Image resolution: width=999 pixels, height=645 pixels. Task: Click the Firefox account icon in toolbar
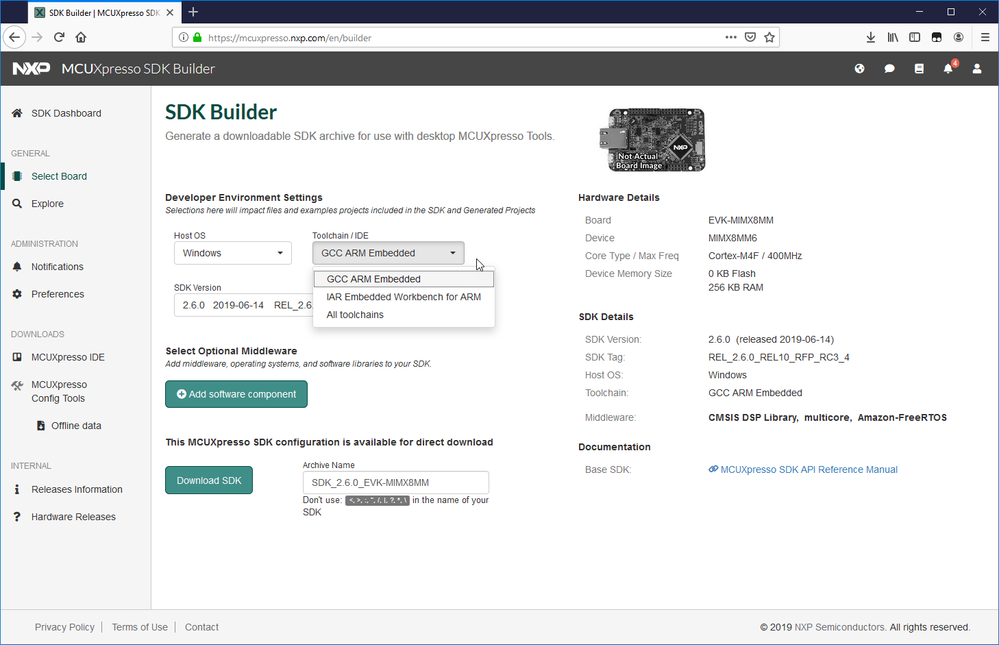pyautogui.click(x=958, y=38)
